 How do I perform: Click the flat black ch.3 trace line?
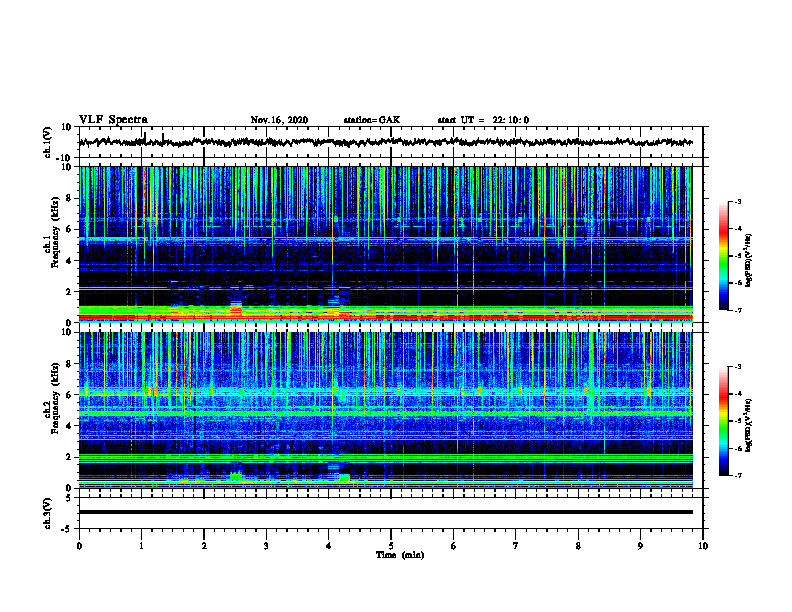coord(385,512)
